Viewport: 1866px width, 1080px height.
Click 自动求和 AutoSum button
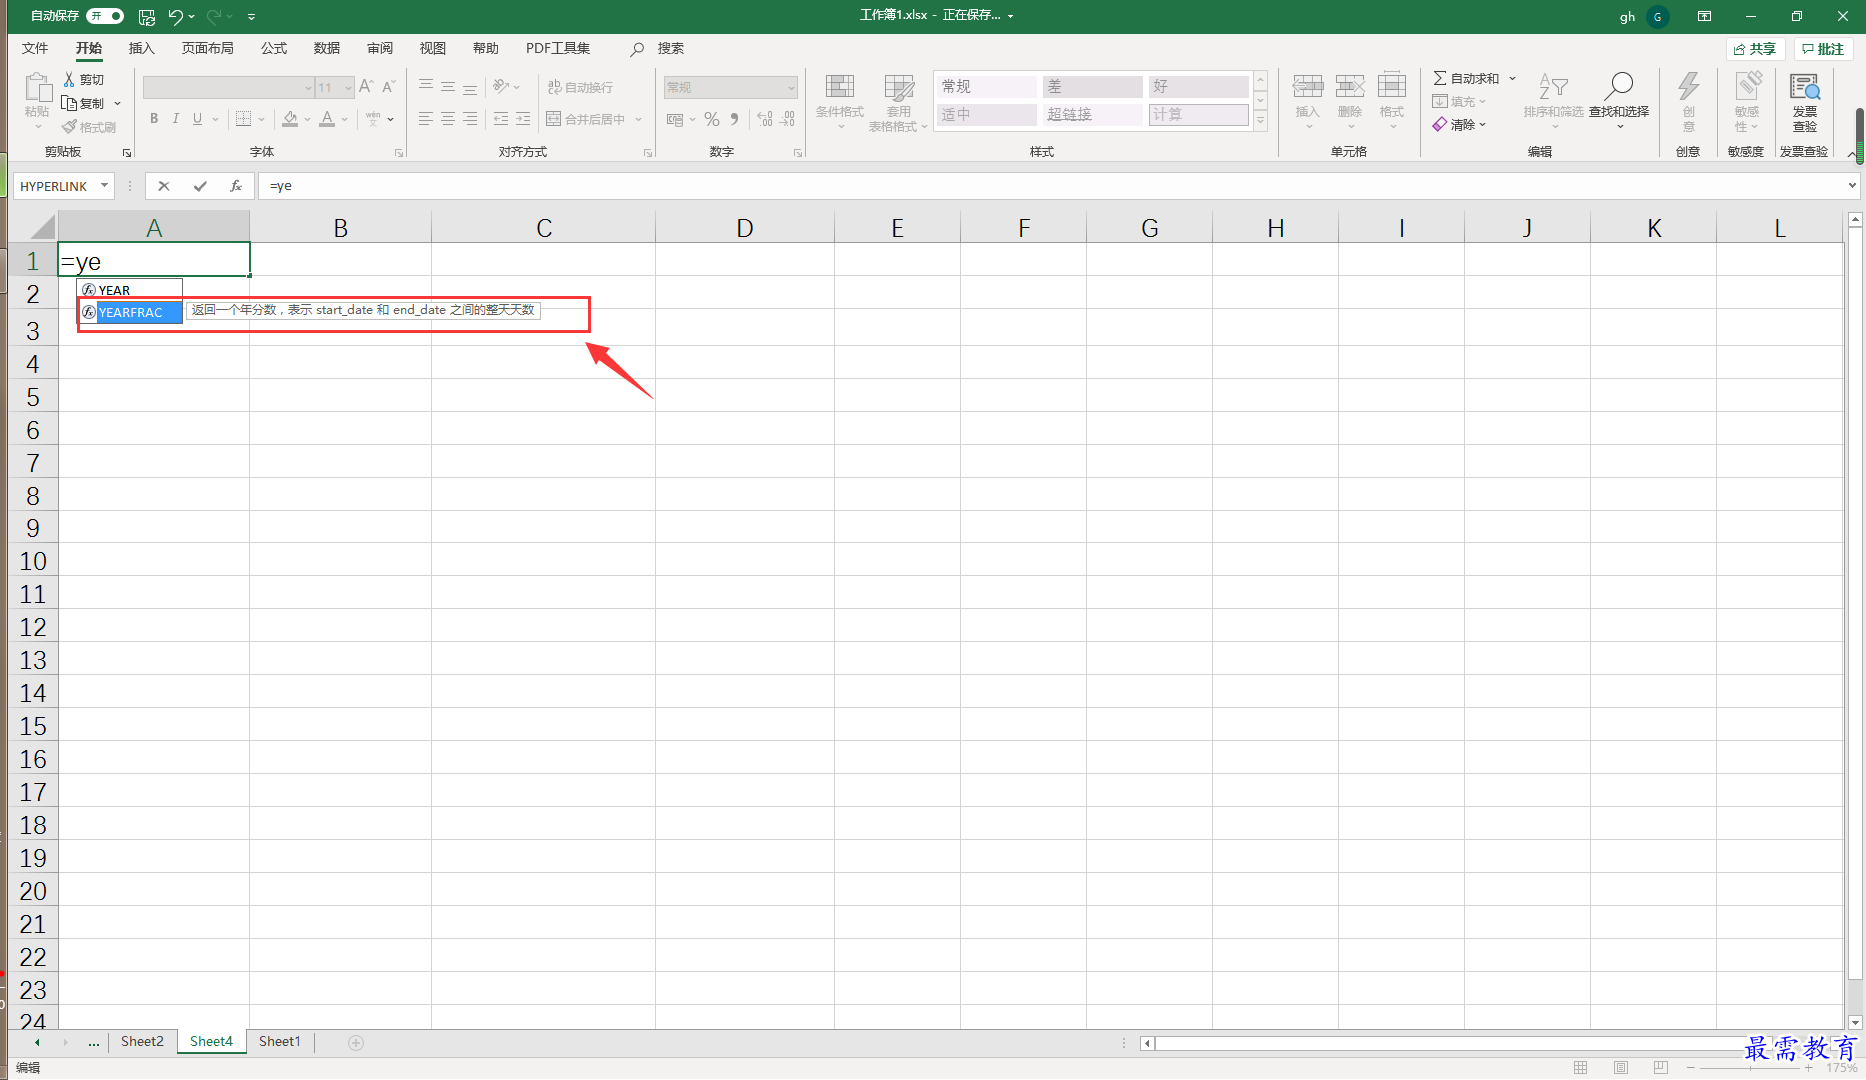(x=1466, y=78)
